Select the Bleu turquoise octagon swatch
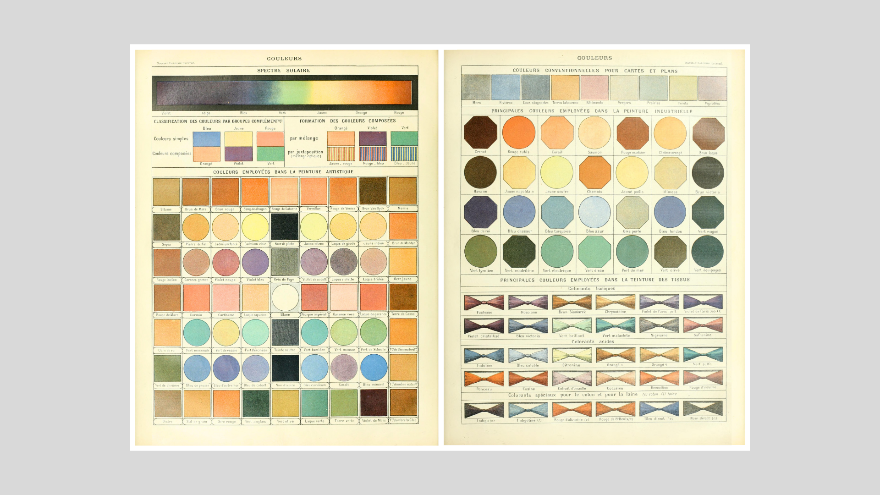Image resolution: width=880 pixels, height=495 pixels. [557, 212]
